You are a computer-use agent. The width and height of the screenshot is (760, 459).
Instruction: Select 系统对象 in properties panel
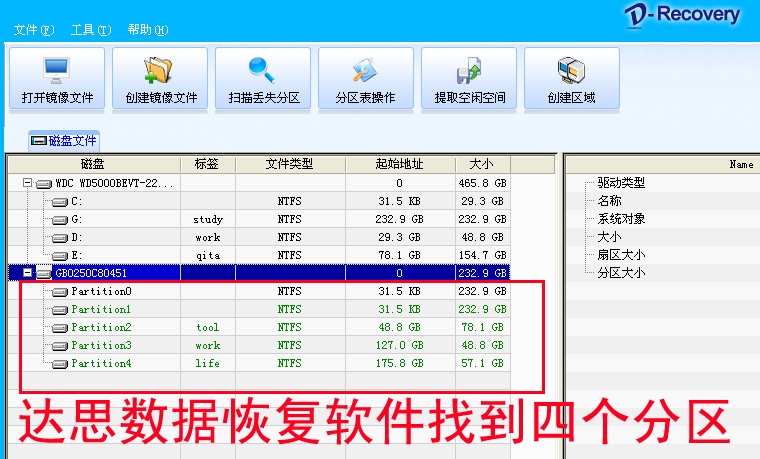621,219
